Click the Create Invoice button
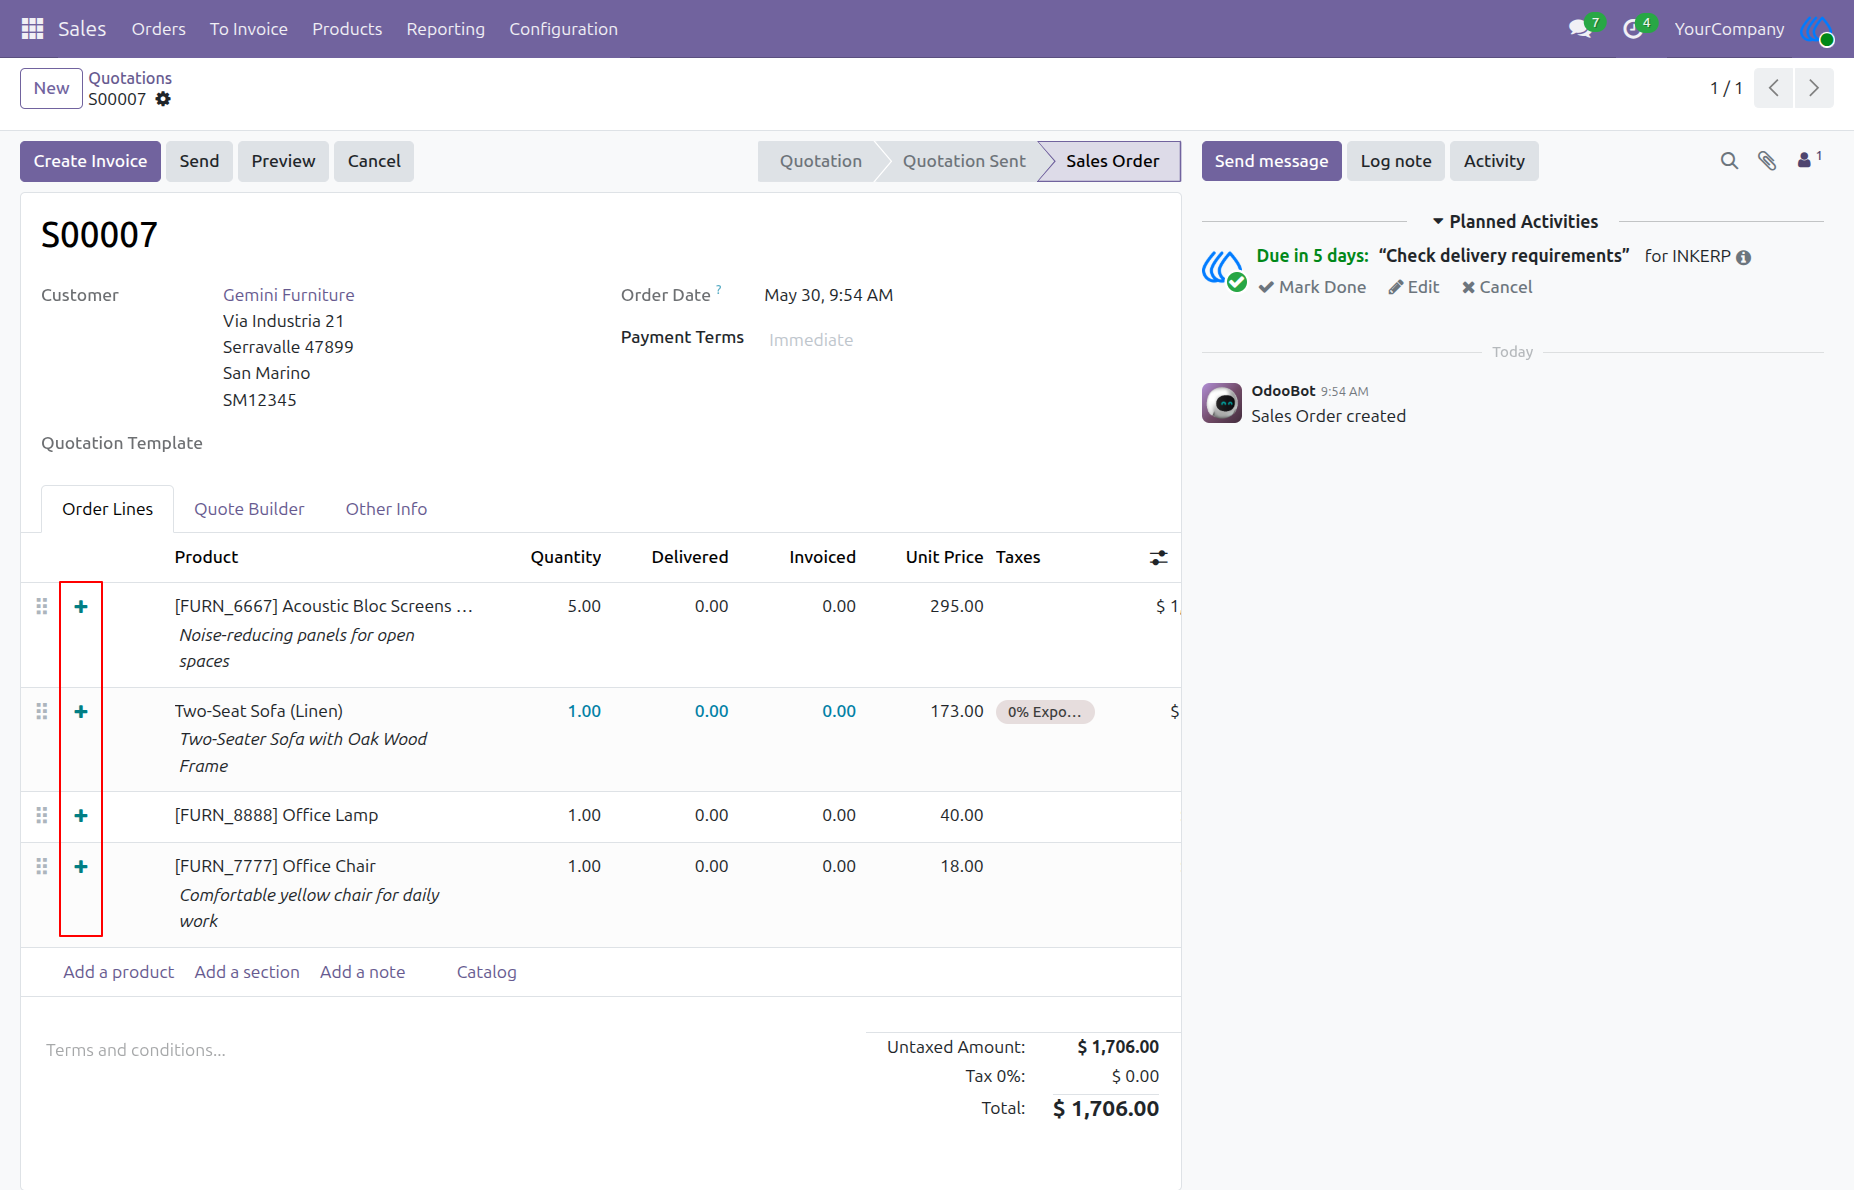The width and height of the screenshot is (1854, 1191). (x=90, y=161)
